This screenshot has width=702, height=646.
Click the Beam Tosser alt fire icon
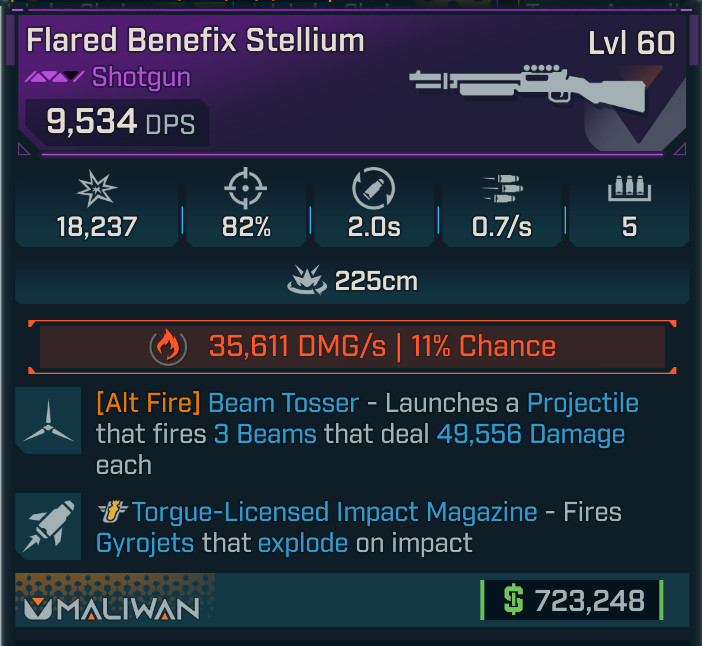48,420
